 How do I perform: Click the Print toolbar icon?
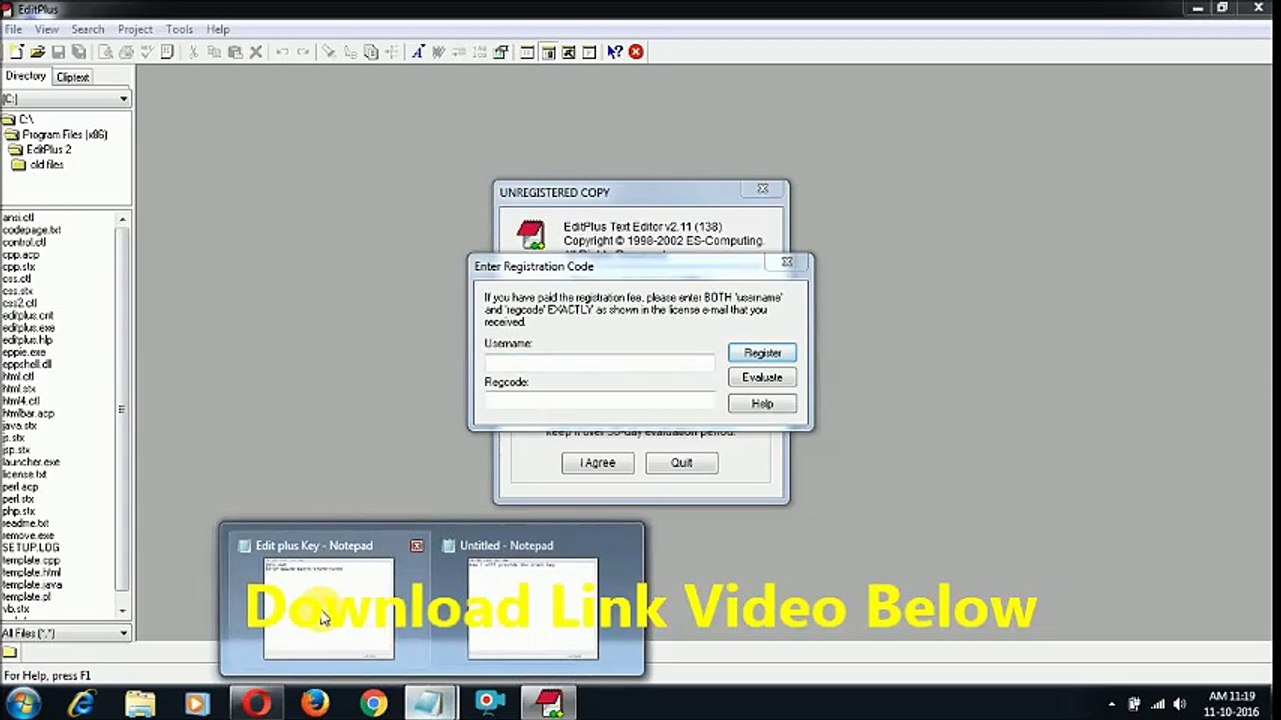point(126,52)
